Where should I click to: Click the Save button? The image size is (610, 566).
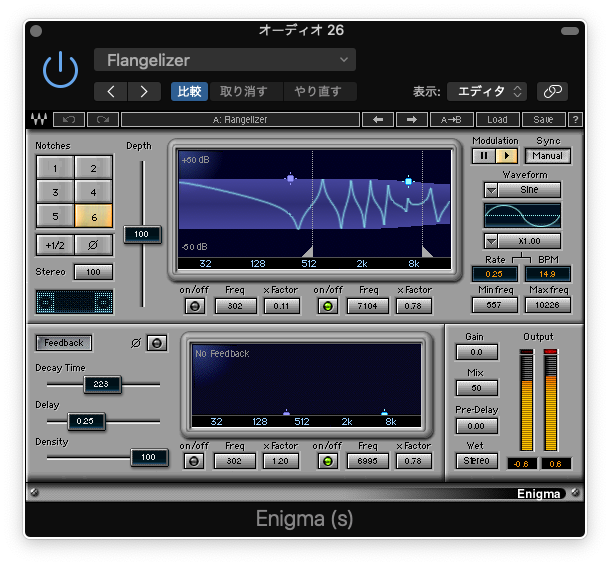pos(543,119)
